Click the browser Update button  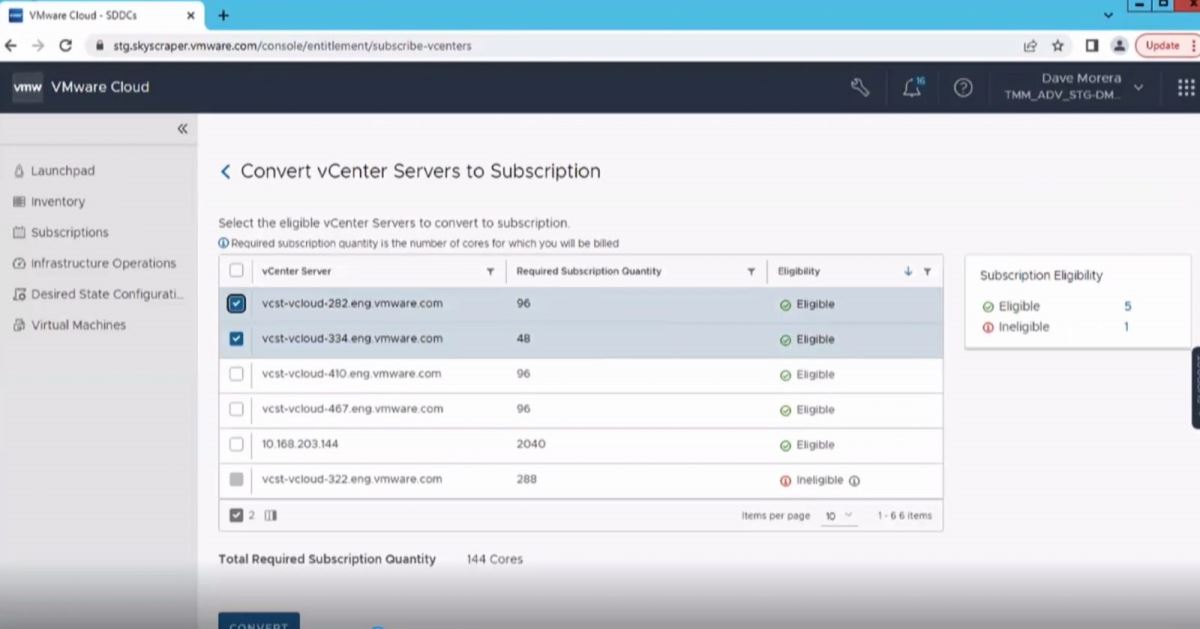[1162, 45]
